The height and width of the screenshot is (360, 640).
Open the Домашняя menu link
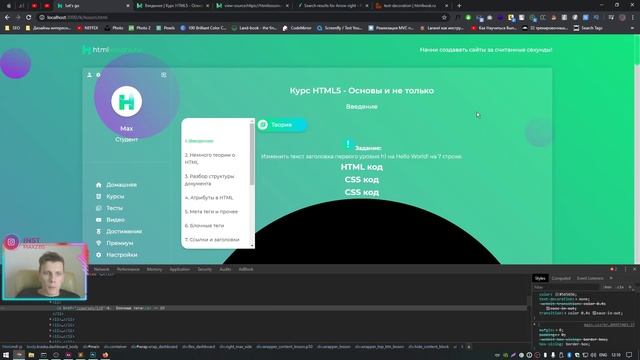(121, 185)
